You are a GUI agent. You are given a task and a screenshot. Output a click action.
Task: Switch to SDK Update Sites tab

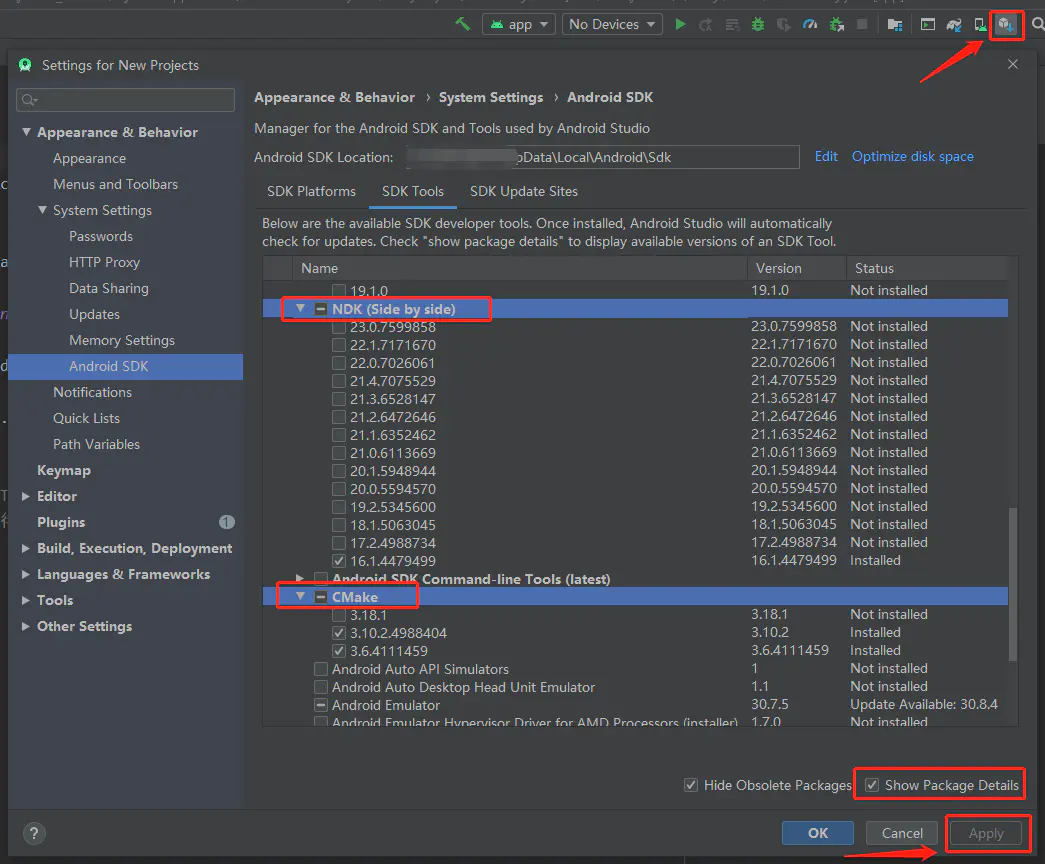(x=524, y=191)
